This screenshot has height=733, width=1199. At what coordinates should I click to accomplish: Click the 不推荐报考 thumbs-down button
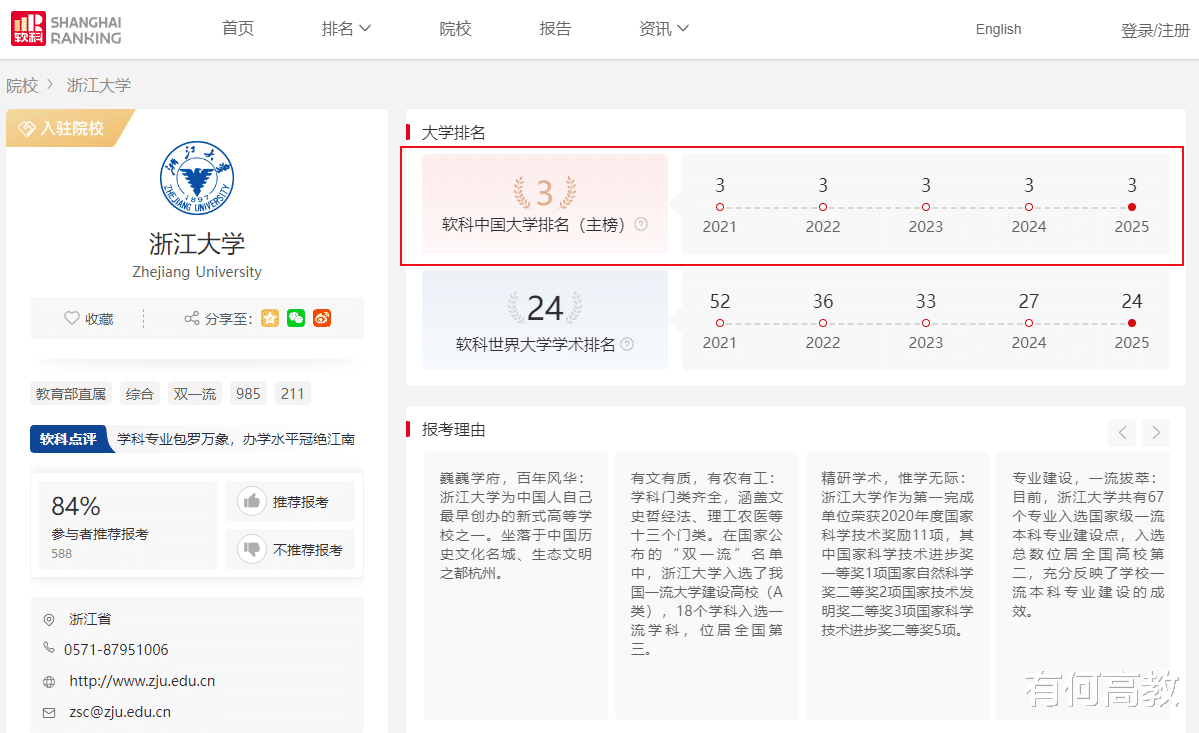pos(290,550)
